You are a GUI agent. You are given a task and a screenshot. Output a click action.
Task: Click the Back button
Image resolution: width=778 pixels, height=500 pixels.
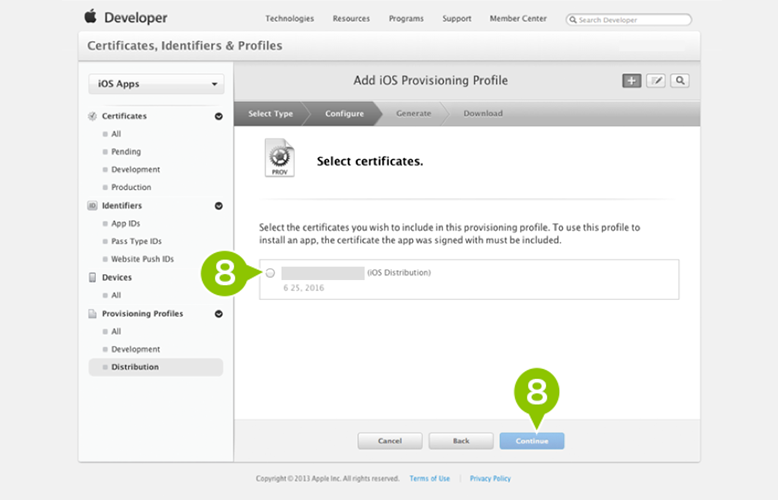click(x=461, y=441)
